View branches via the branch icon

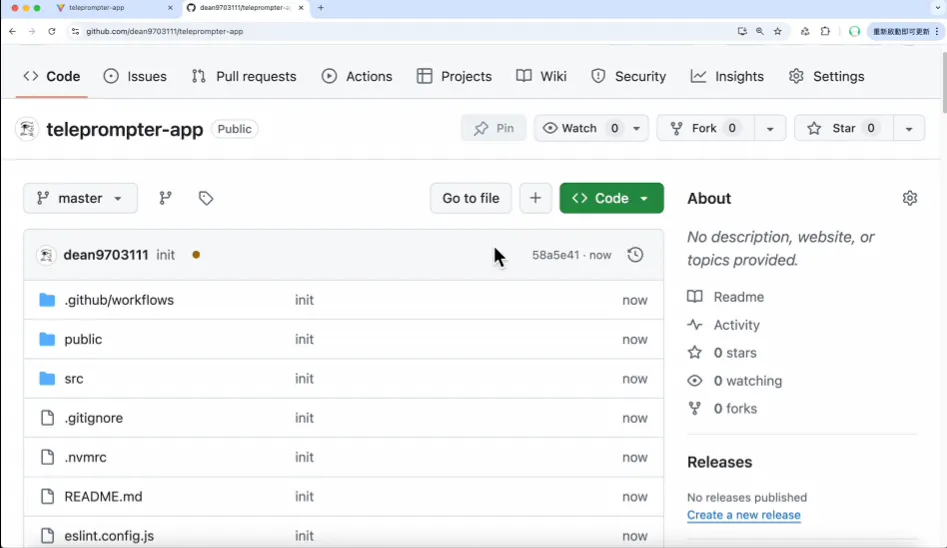(165, 198)
